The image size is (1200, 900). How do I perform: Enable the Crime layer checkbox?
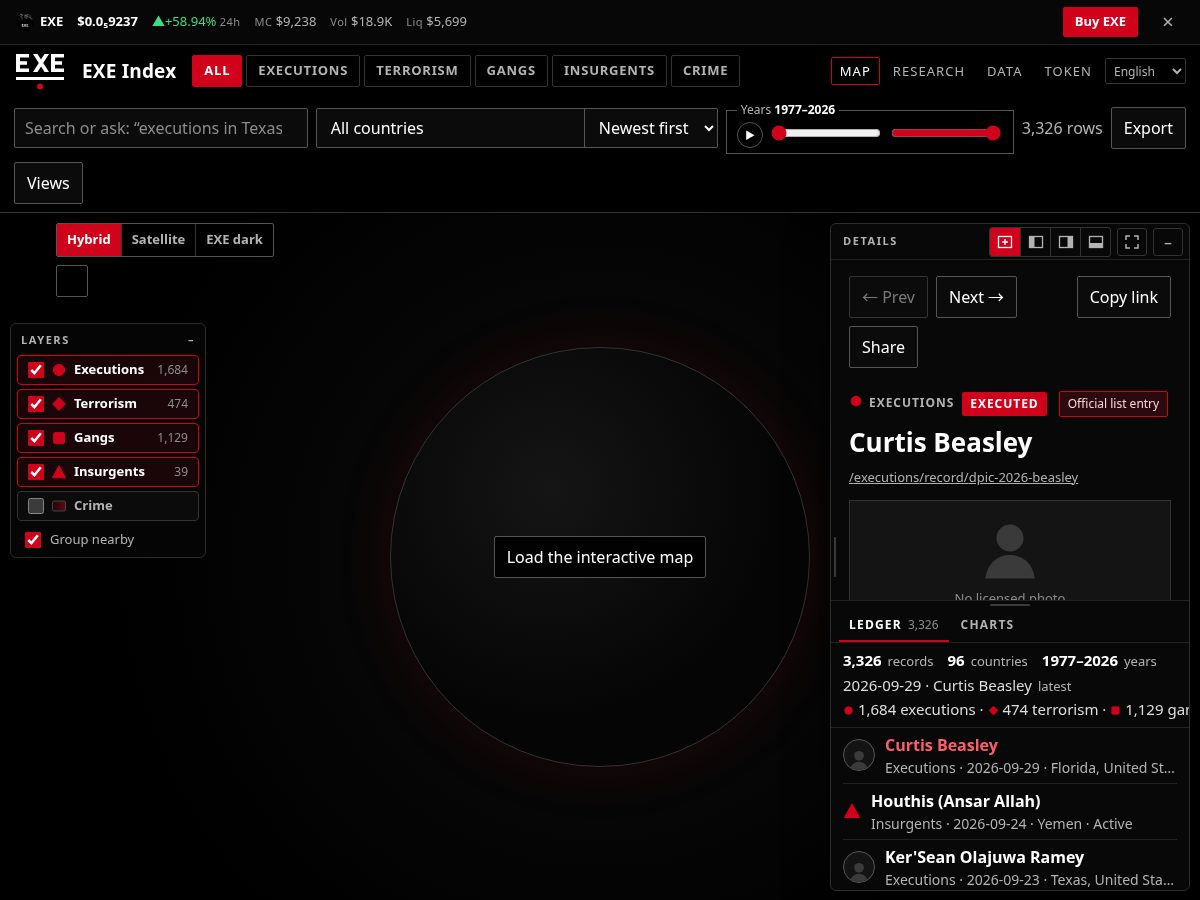tap(36, 506)
